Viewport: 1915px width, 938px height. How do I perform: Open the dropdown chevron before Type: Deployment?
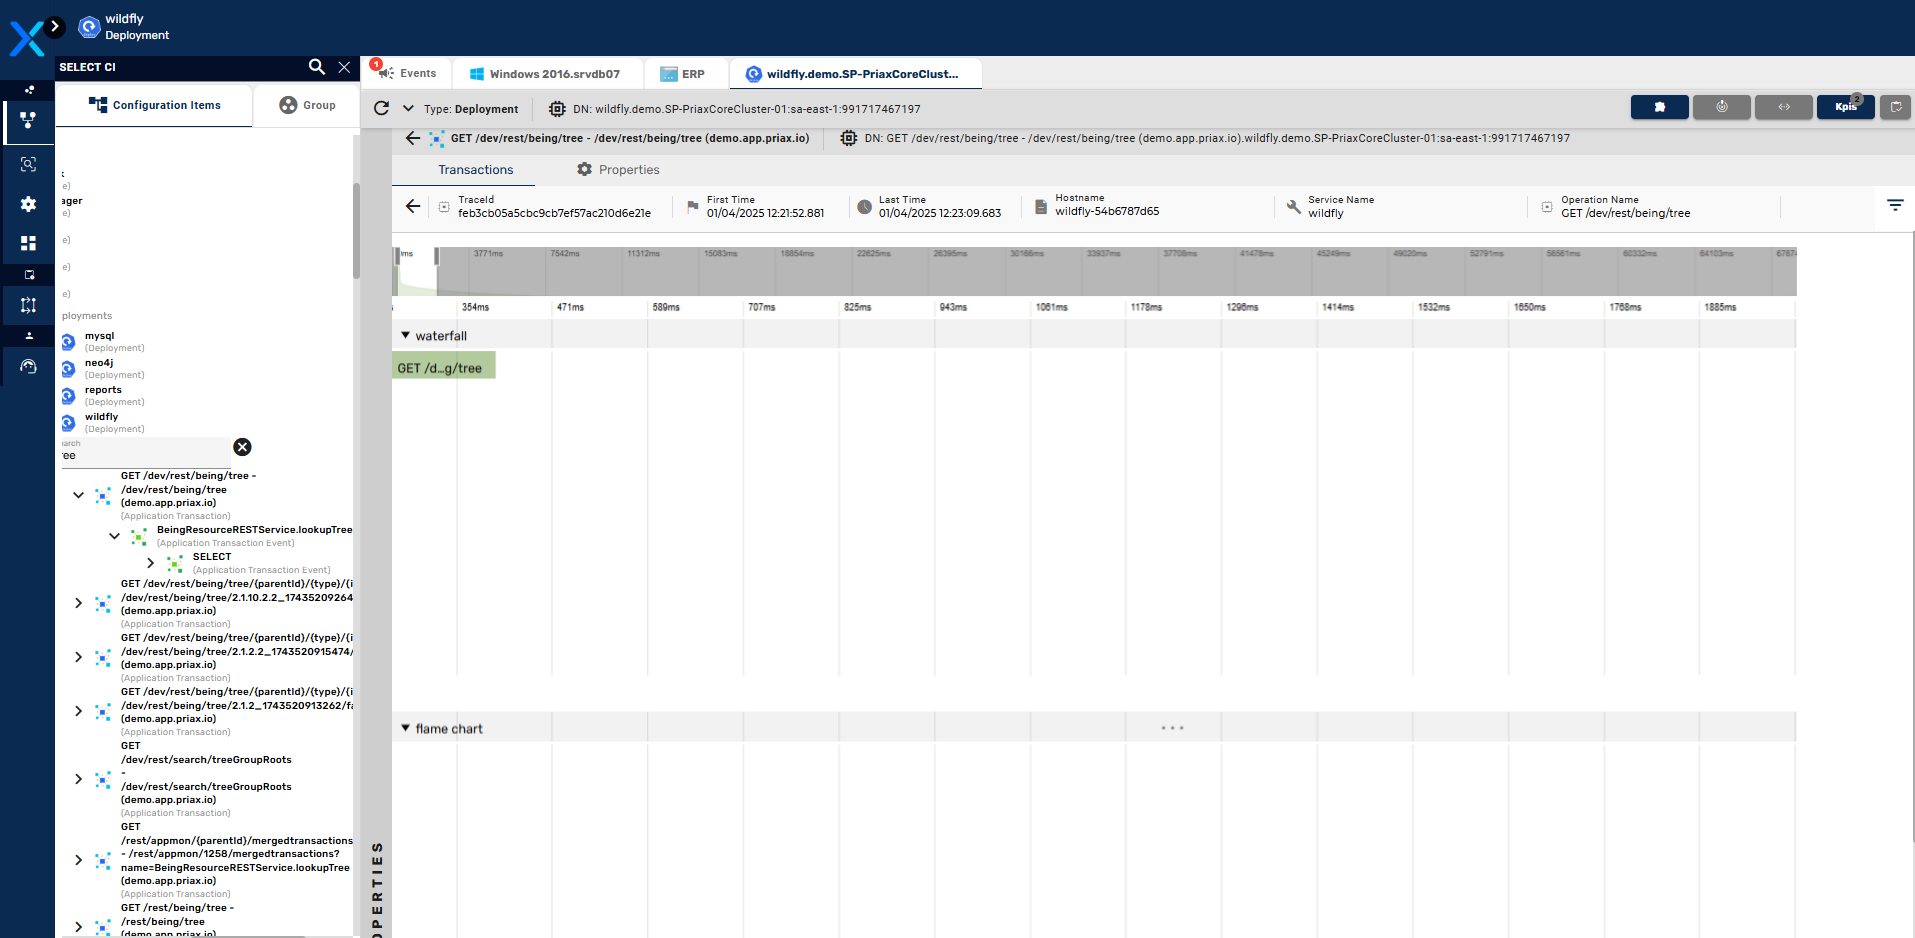408,108
